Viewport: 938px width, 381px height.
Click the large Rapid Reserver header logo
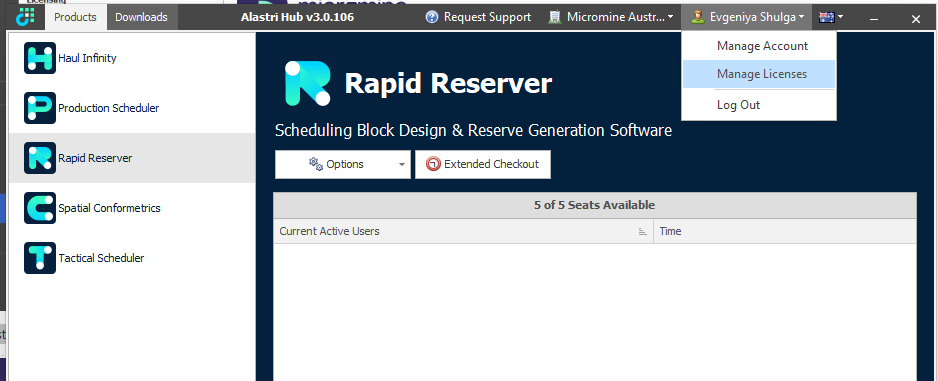pos(307,83)
